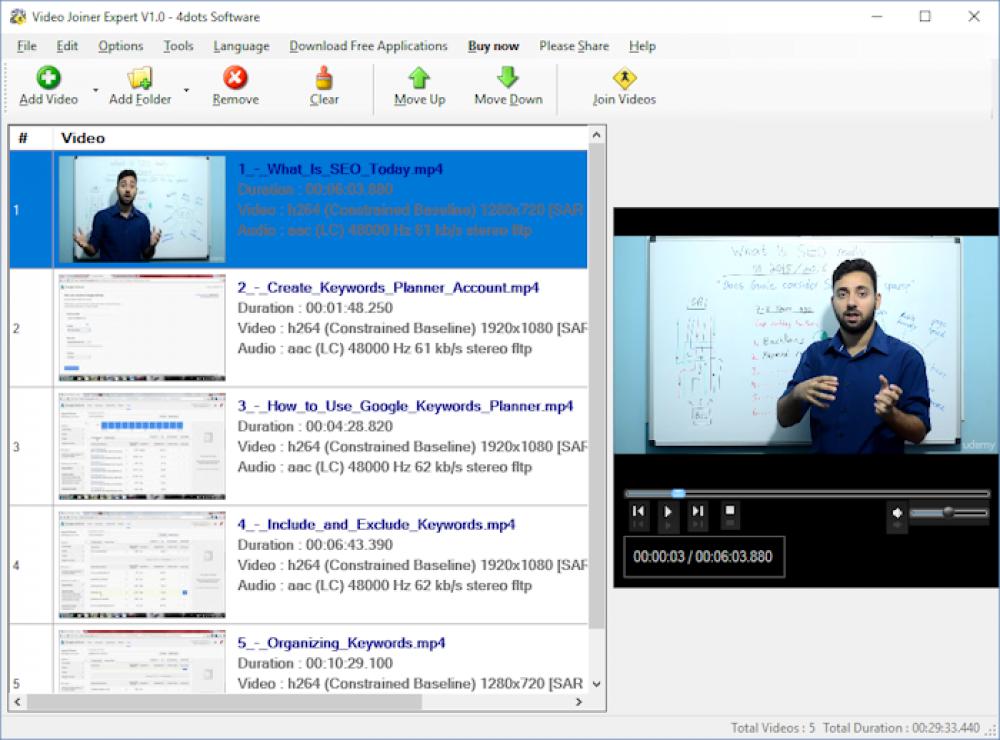Click the Buy now menu link
The image size is (1000, 740).
(493, 46)
